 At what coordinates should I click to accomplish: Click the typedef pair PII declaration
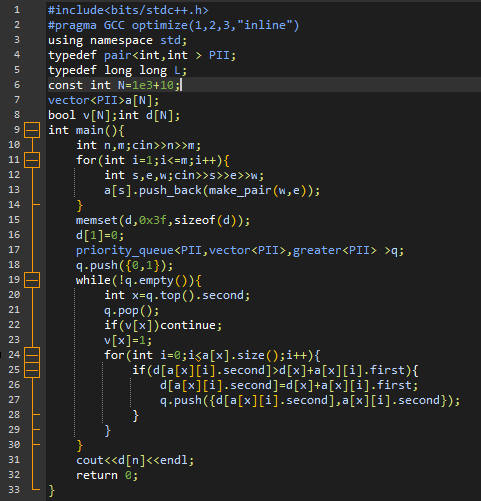142,55
